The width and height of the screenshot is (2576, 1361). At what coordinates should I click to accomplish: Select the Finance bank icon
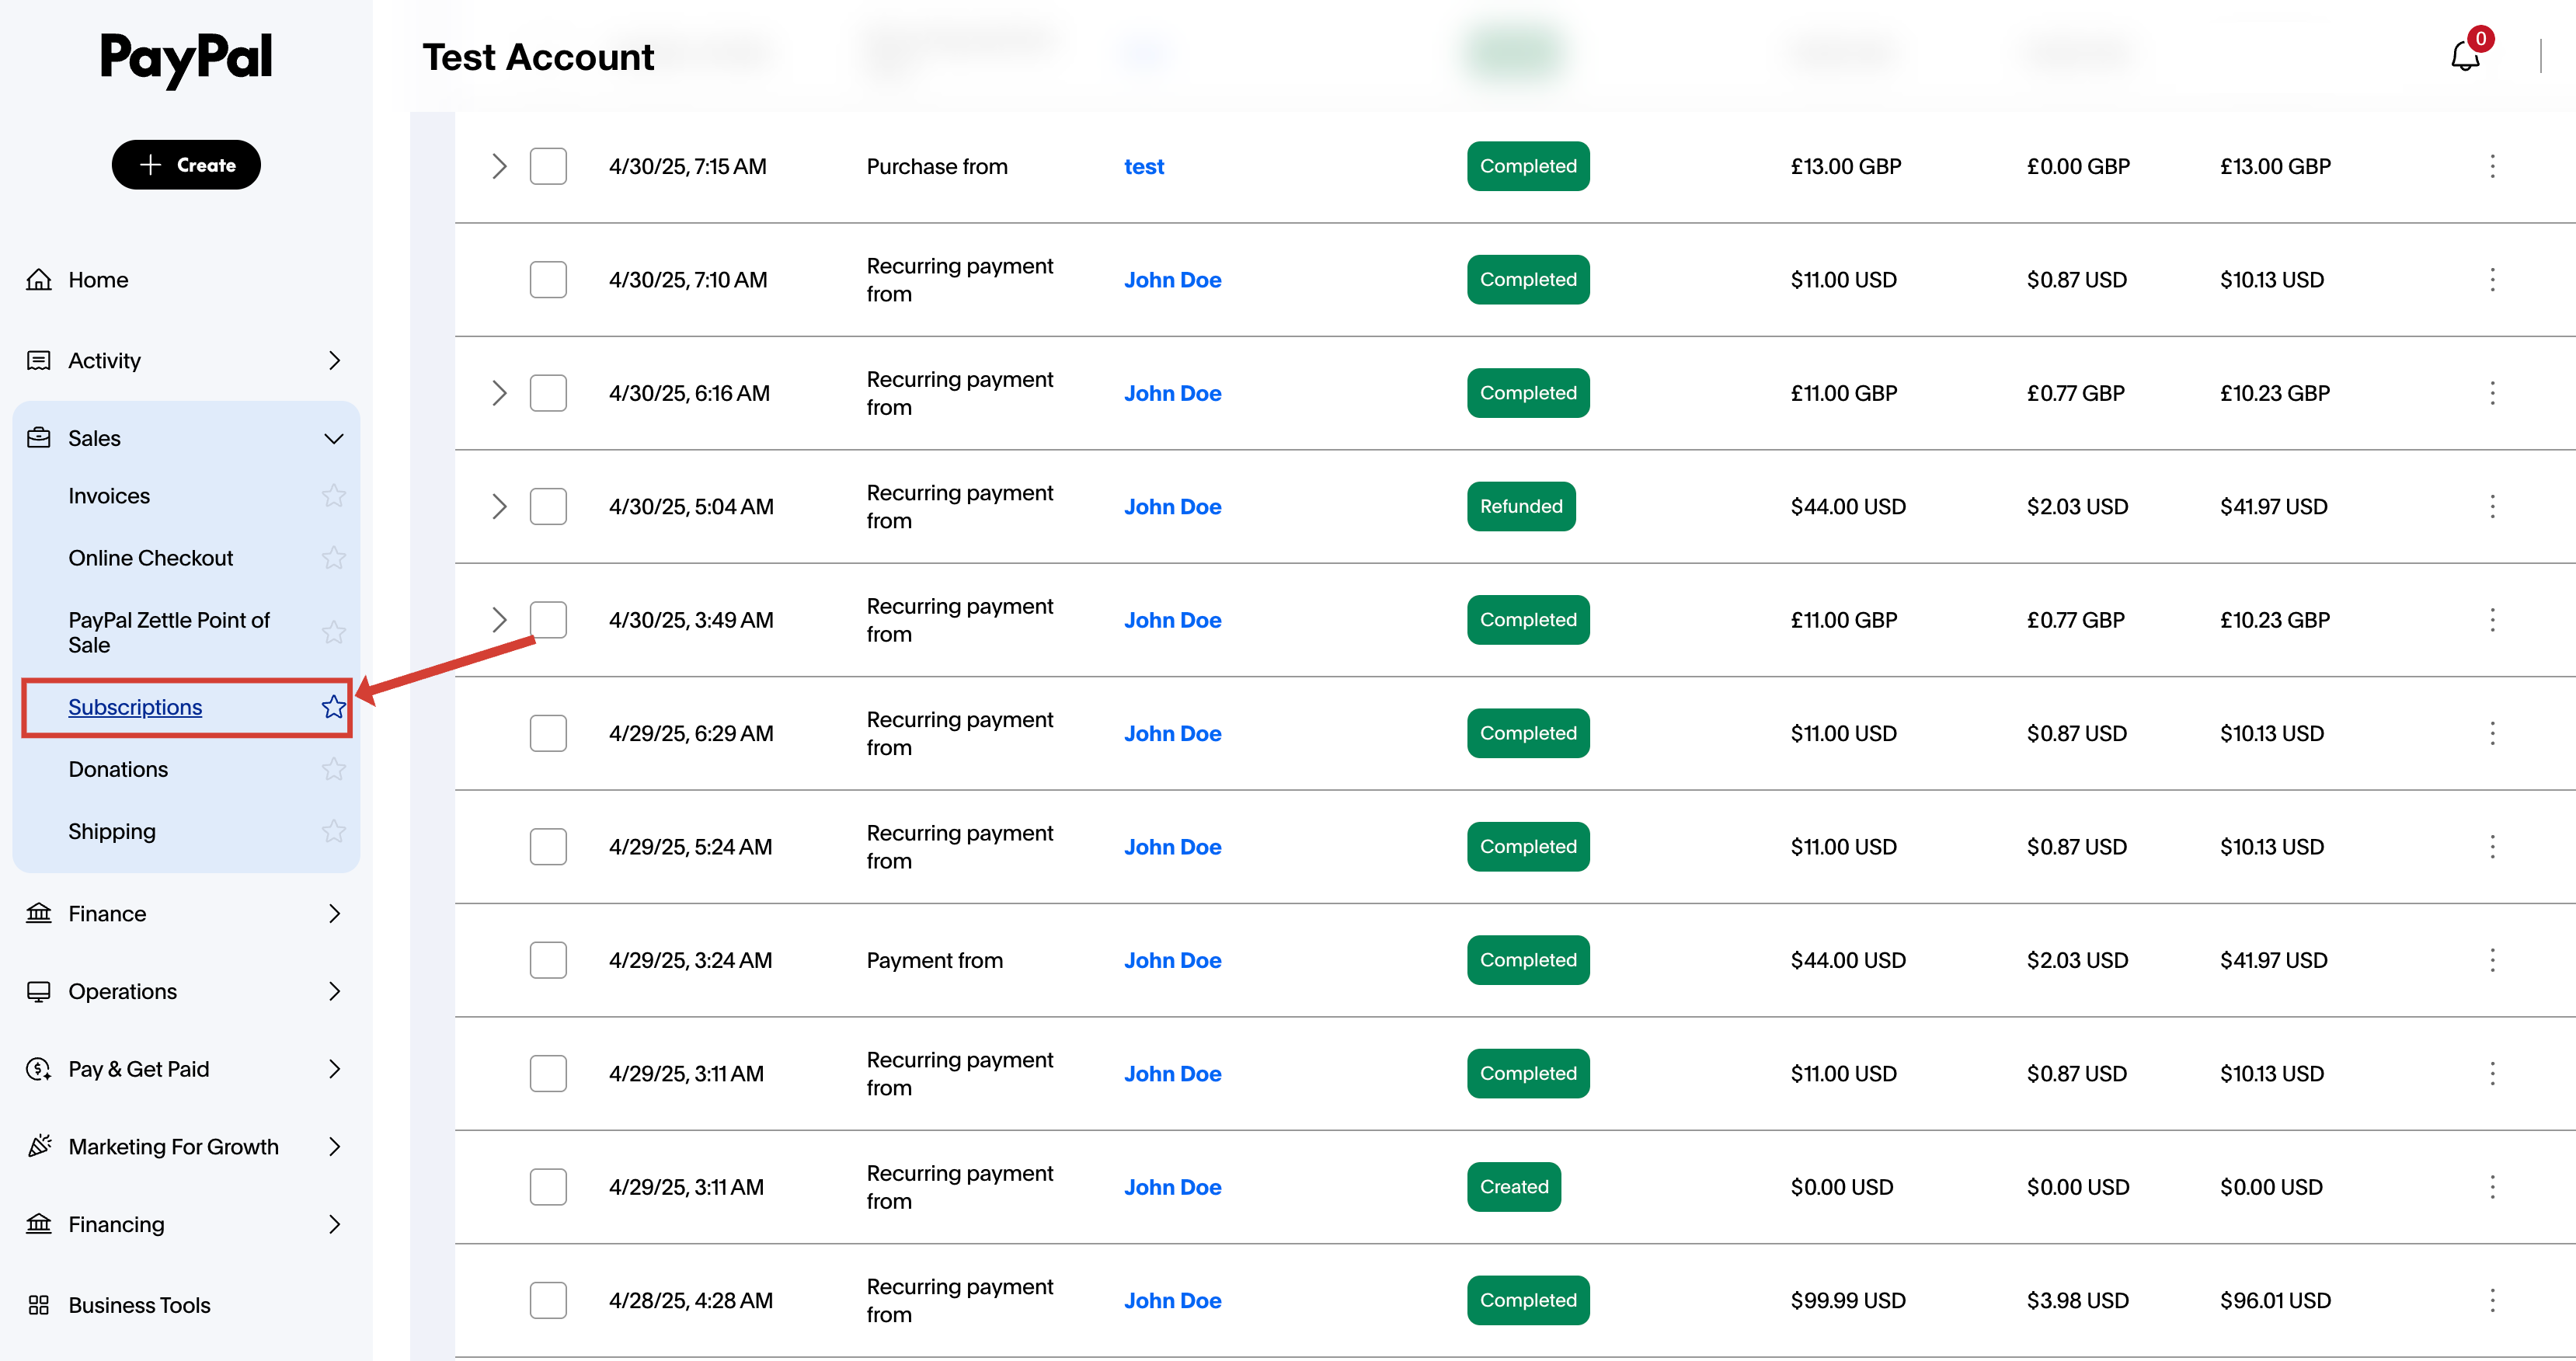pyautogui.click(x=38, y=913)
